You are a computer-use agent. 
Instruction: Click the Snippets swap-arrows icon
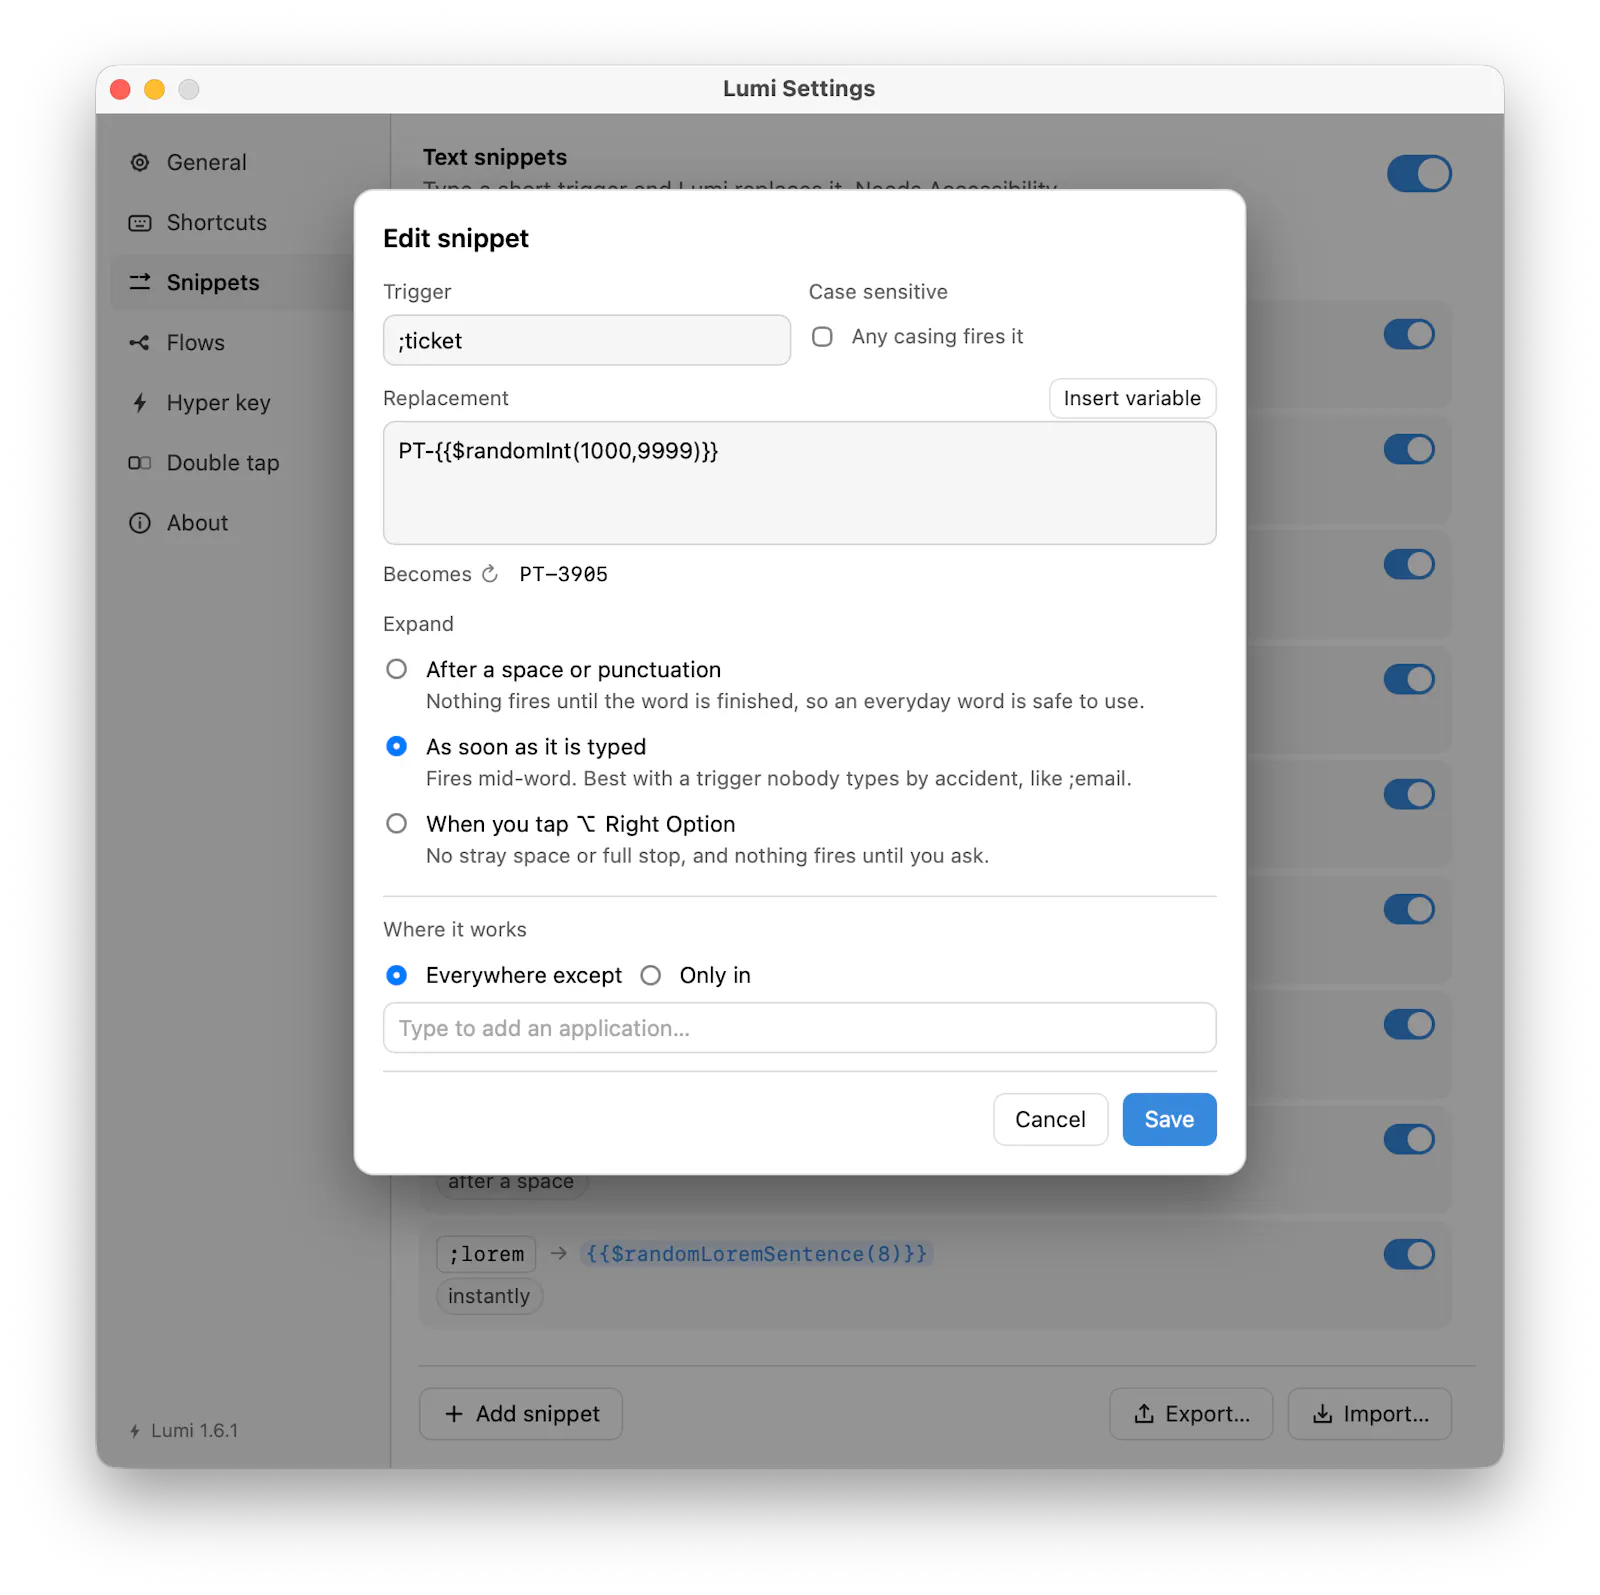140,282
